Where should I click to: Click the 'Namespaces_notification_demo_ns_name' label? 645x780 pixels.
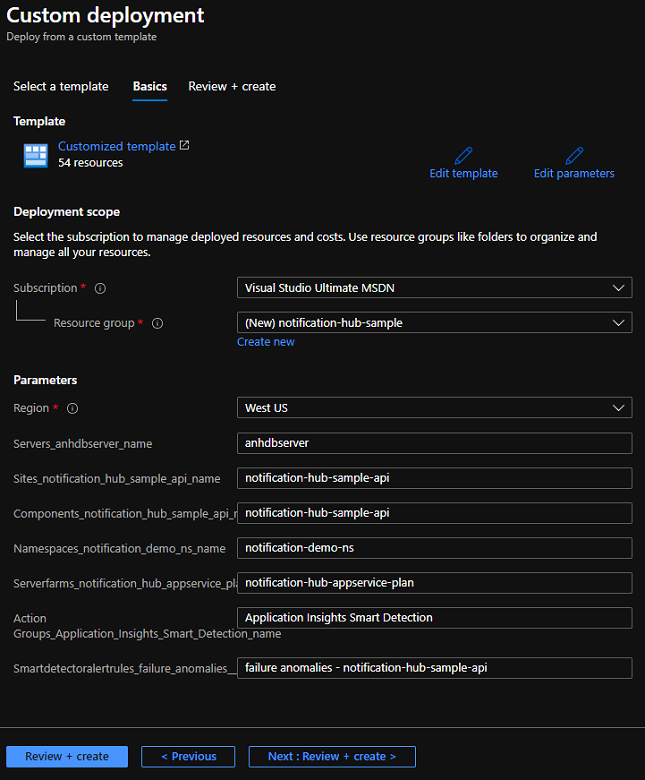coord(119,549)
